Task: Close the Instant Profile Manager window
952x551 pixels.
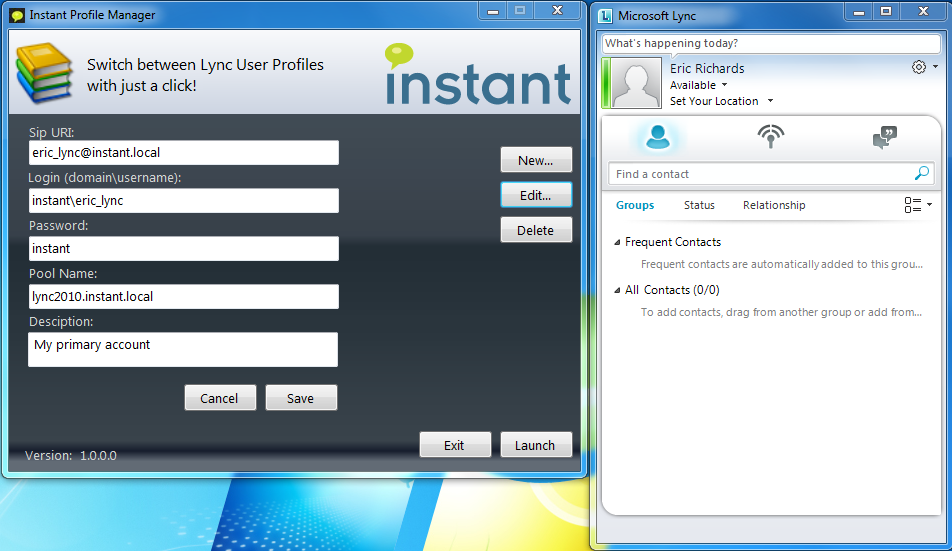Action: [557, 11]
